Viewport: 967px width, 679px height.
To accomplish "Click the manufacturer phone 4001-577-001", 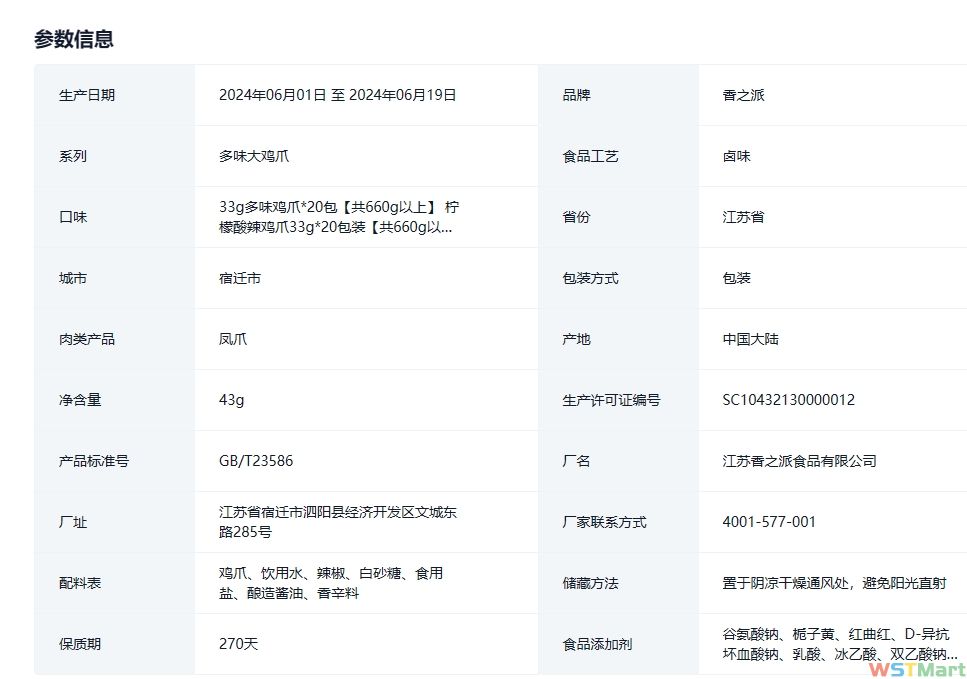I will (769, 522).
